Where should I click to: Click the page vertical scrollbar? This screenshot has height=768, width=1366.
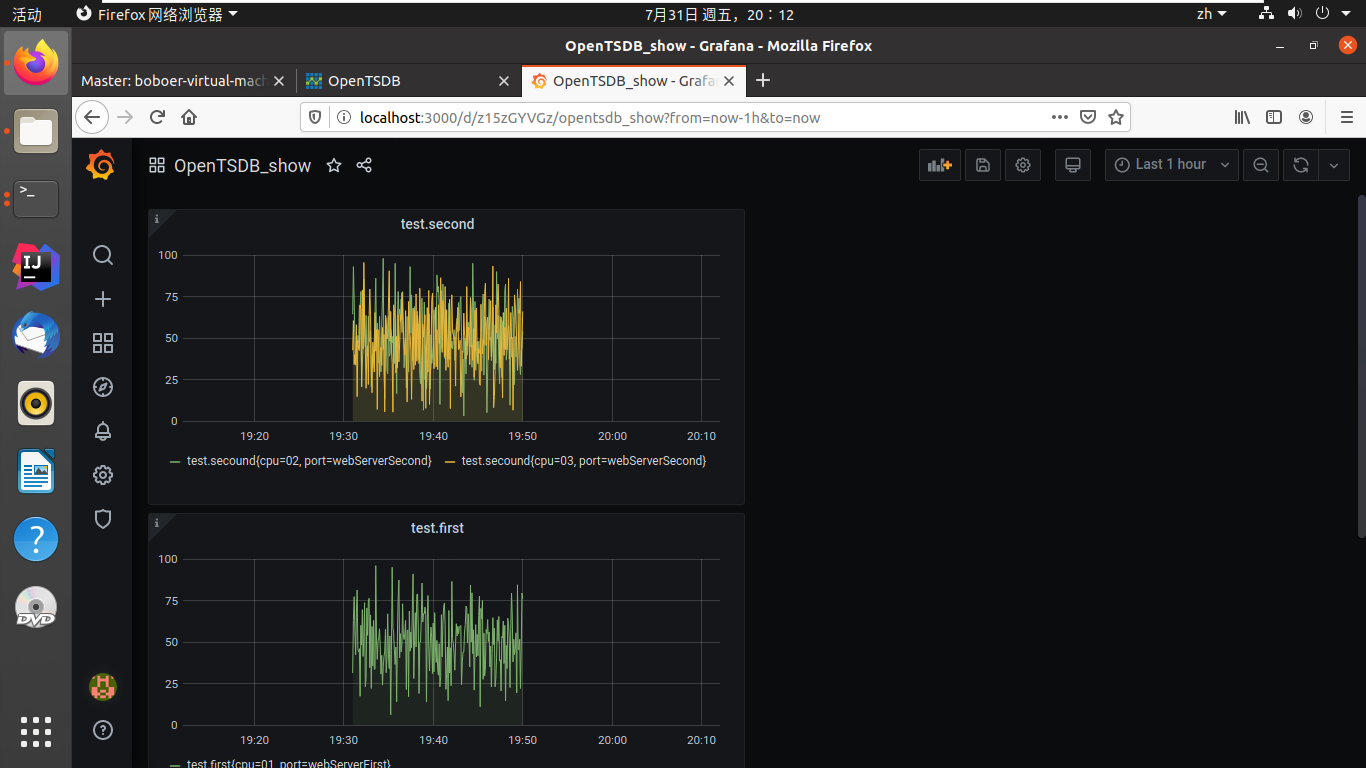[1361, 365]
